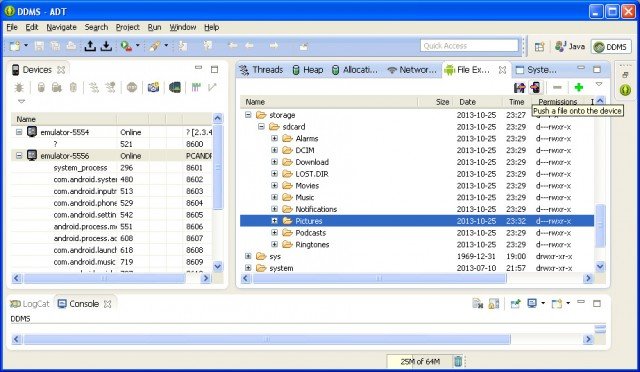Switch to the Java perspective

(570, 47)
